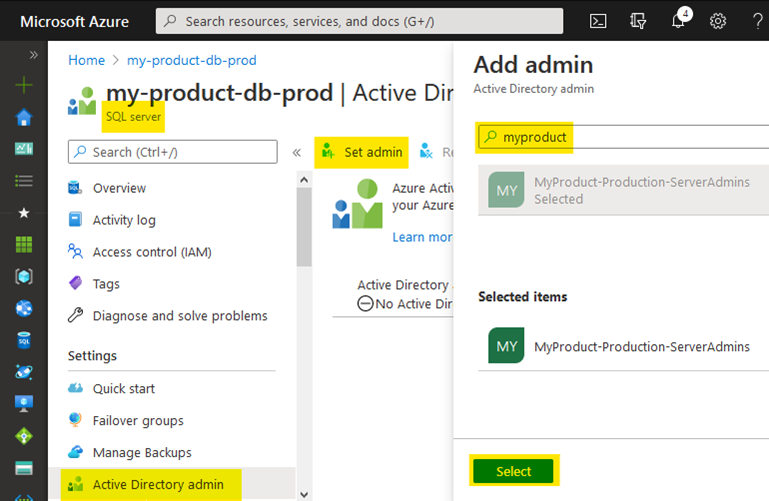Image resolution: width=769 pixels, height=501 pixels.
Task: Click the green Create a resource plus icon
Action: [24, 85]
